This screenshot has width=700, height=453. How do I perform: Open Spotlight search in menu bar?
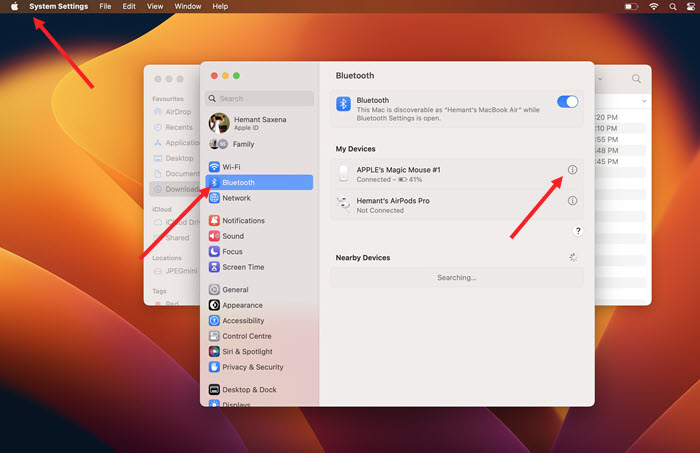673,6
